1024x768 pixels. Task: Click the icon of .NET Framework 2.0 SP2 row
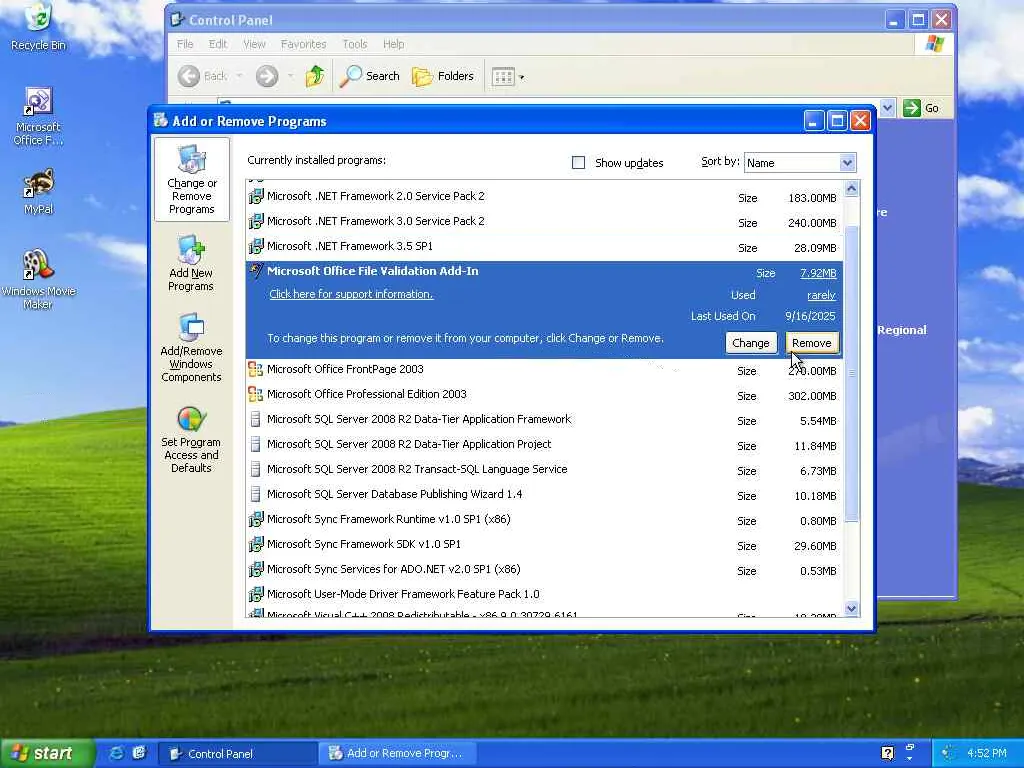(x=255, y=196)
